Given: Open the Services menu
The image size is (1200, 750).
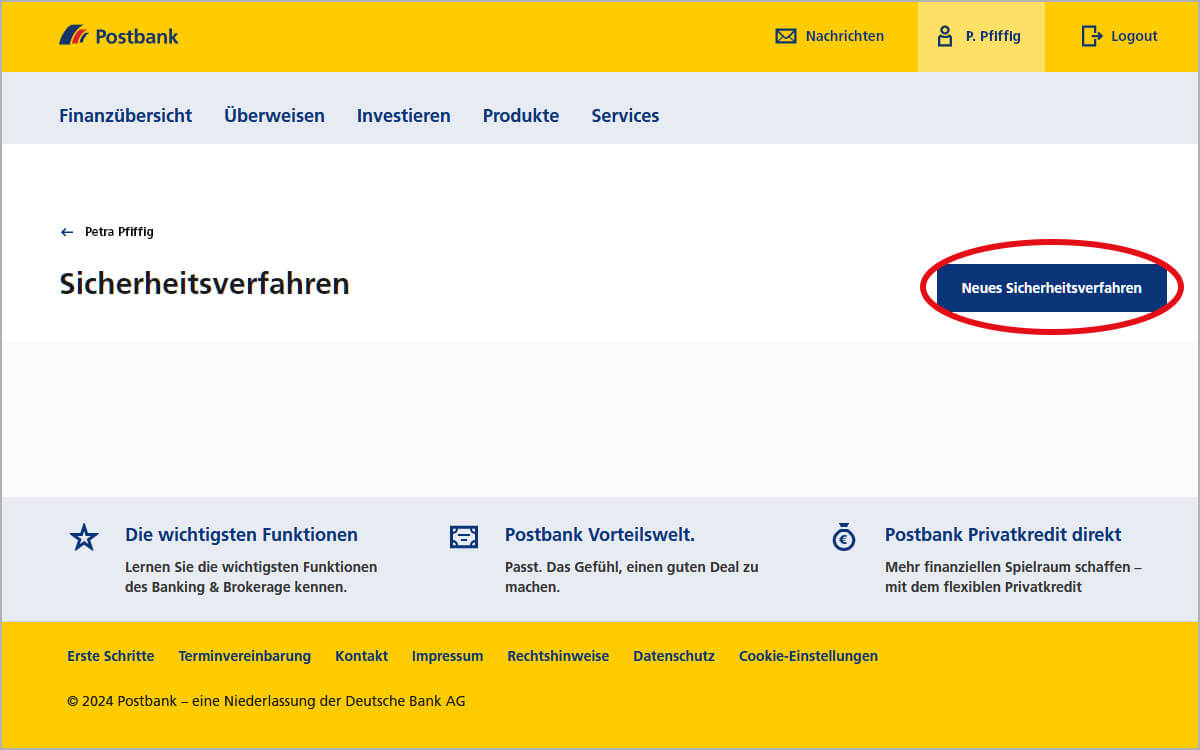Looking at the screenshot, I should [x=625, y=115].
